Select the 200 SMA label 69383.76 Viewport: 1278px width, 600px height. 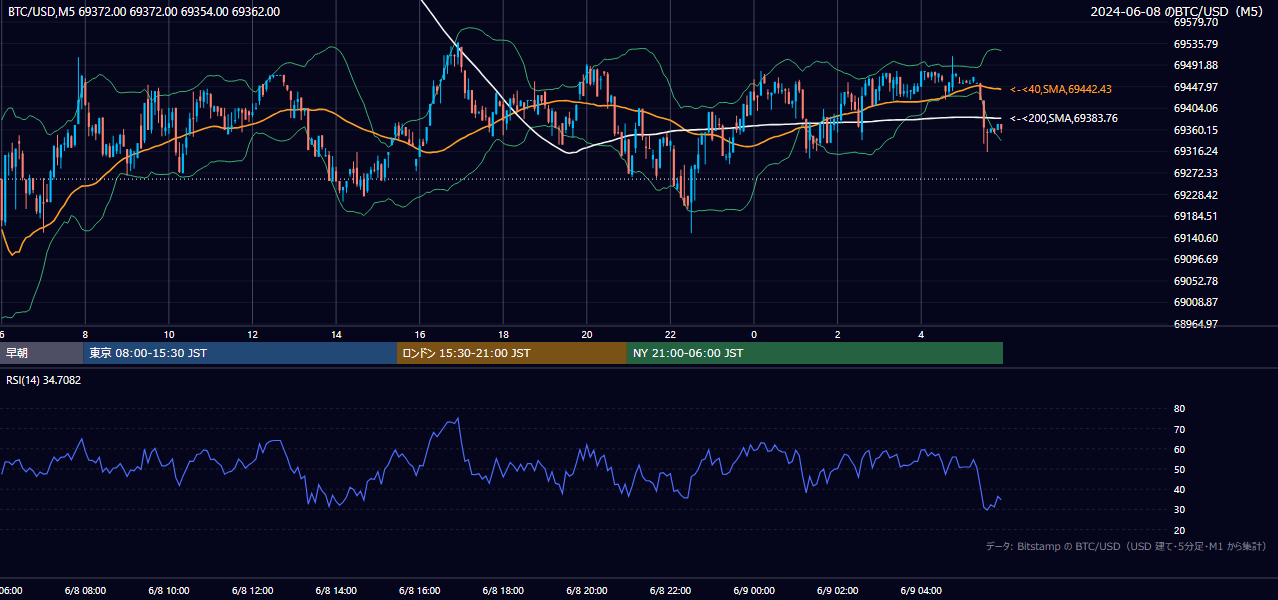pyautogui.click(x=1064, y=118)
